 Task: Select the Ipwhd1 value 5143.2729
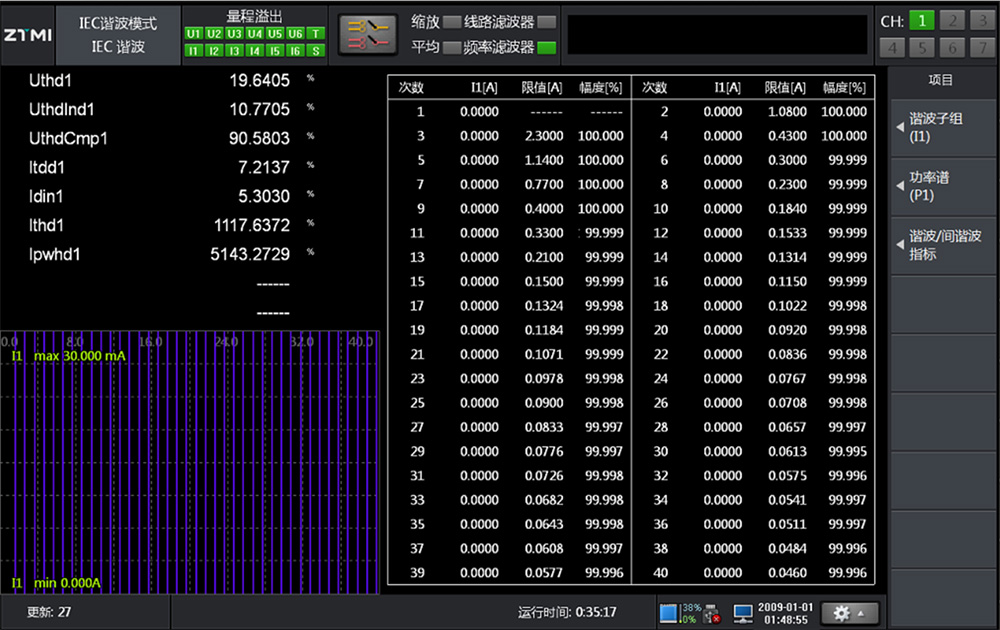click(x=250, y=254)
